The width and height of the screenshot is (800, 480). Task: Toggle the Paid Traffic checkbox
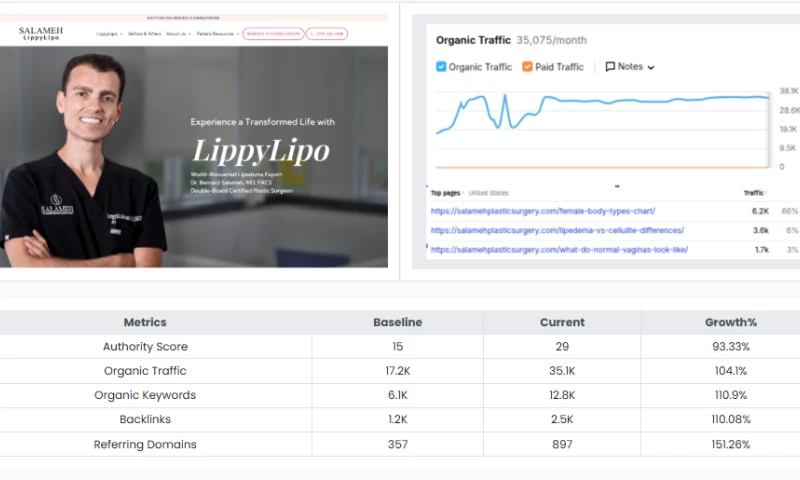527,67
